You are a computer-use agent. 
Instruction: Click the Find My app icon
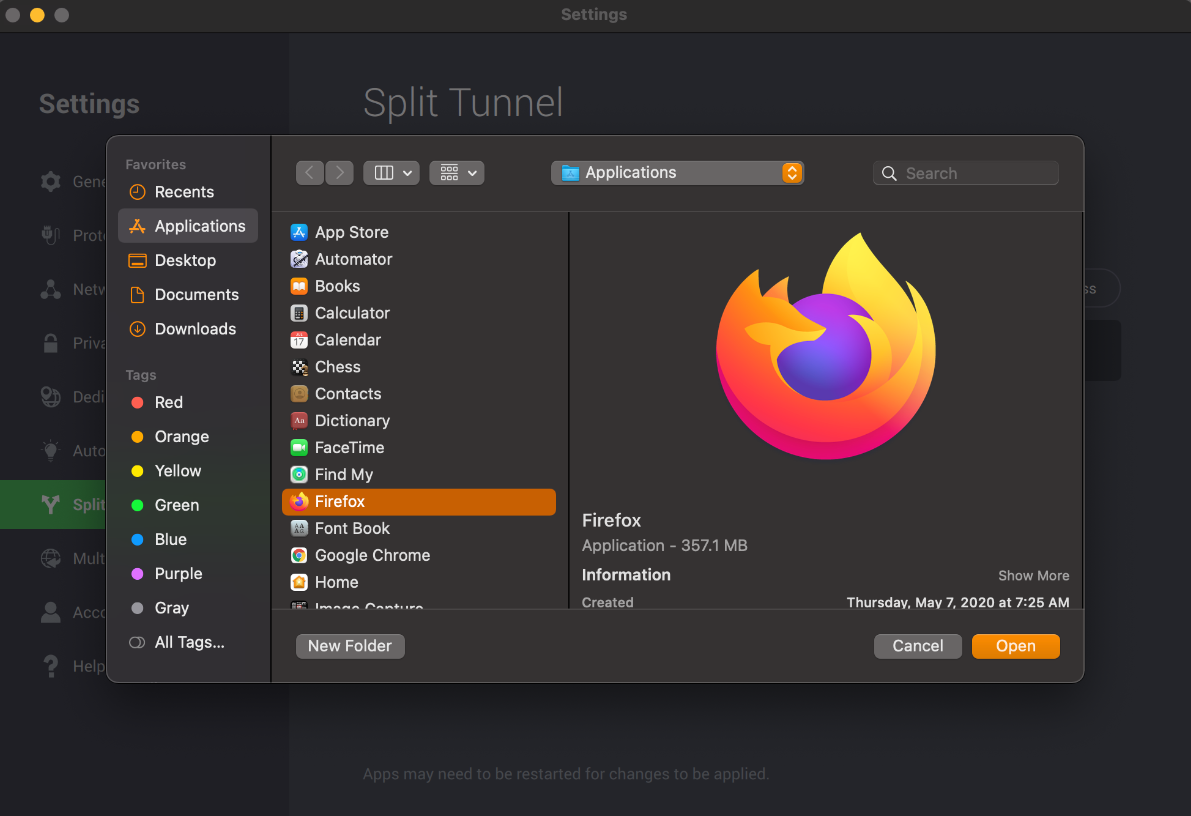299,475
